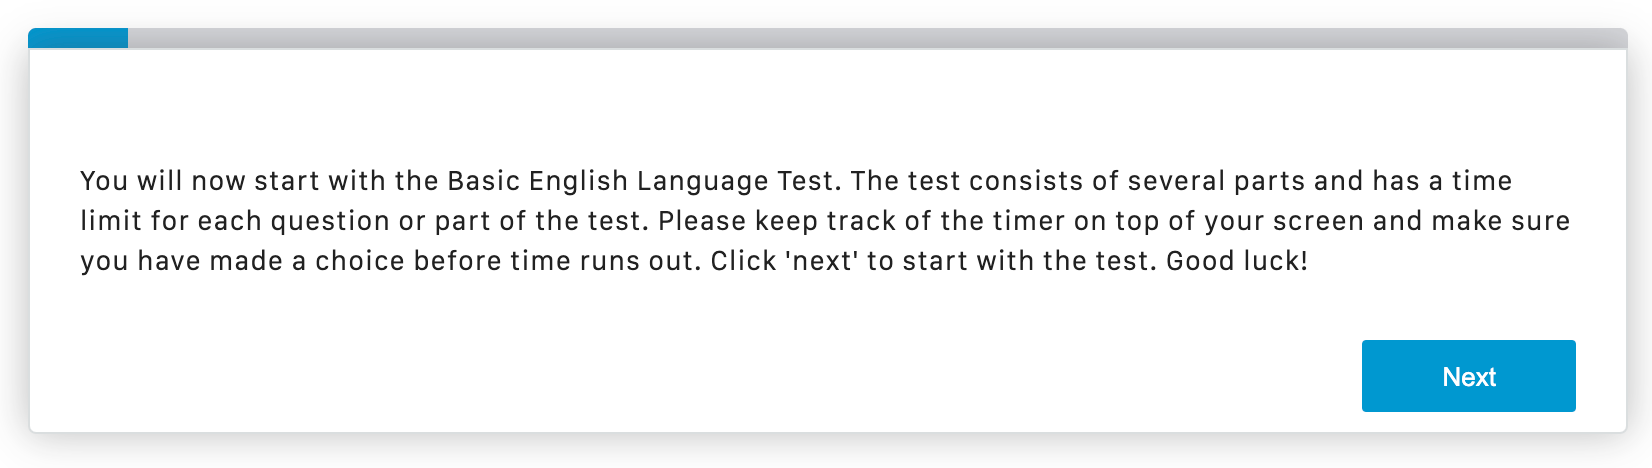Click the words 'Good luck!' in instructions

click(x=1237, y=261)
